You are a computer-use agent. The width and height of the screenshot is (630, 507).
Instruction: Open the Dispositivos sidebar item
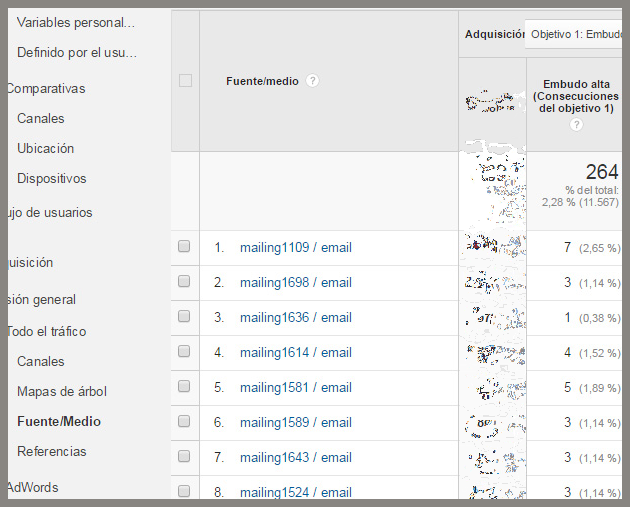click(52, 178)
